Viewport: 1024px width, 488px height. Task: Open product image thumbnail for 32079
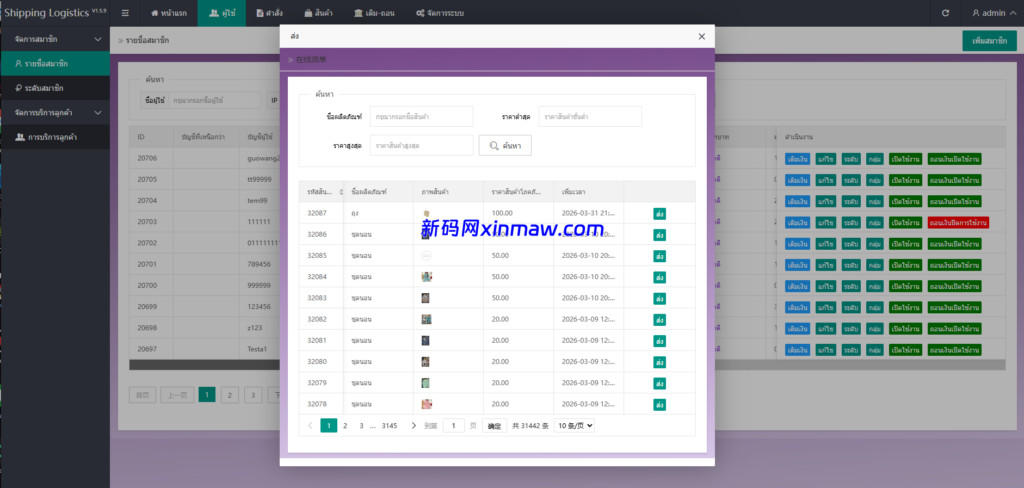(426, 383)
